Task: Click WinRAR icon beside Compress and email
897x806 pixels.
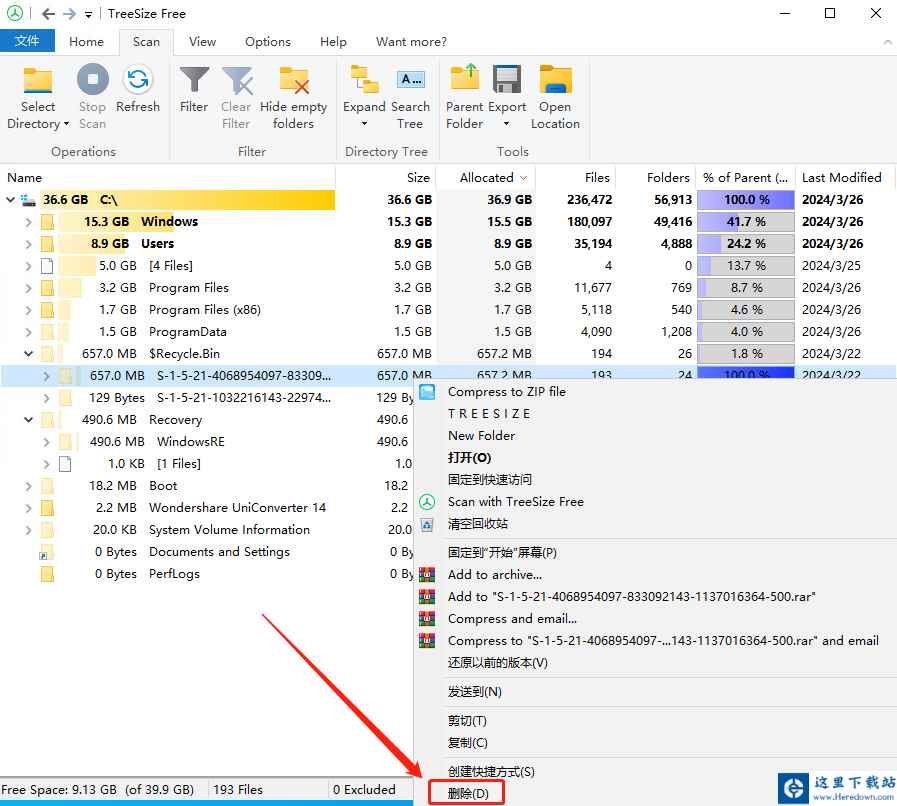Action: pyautogui.click(x=427, y=618)
